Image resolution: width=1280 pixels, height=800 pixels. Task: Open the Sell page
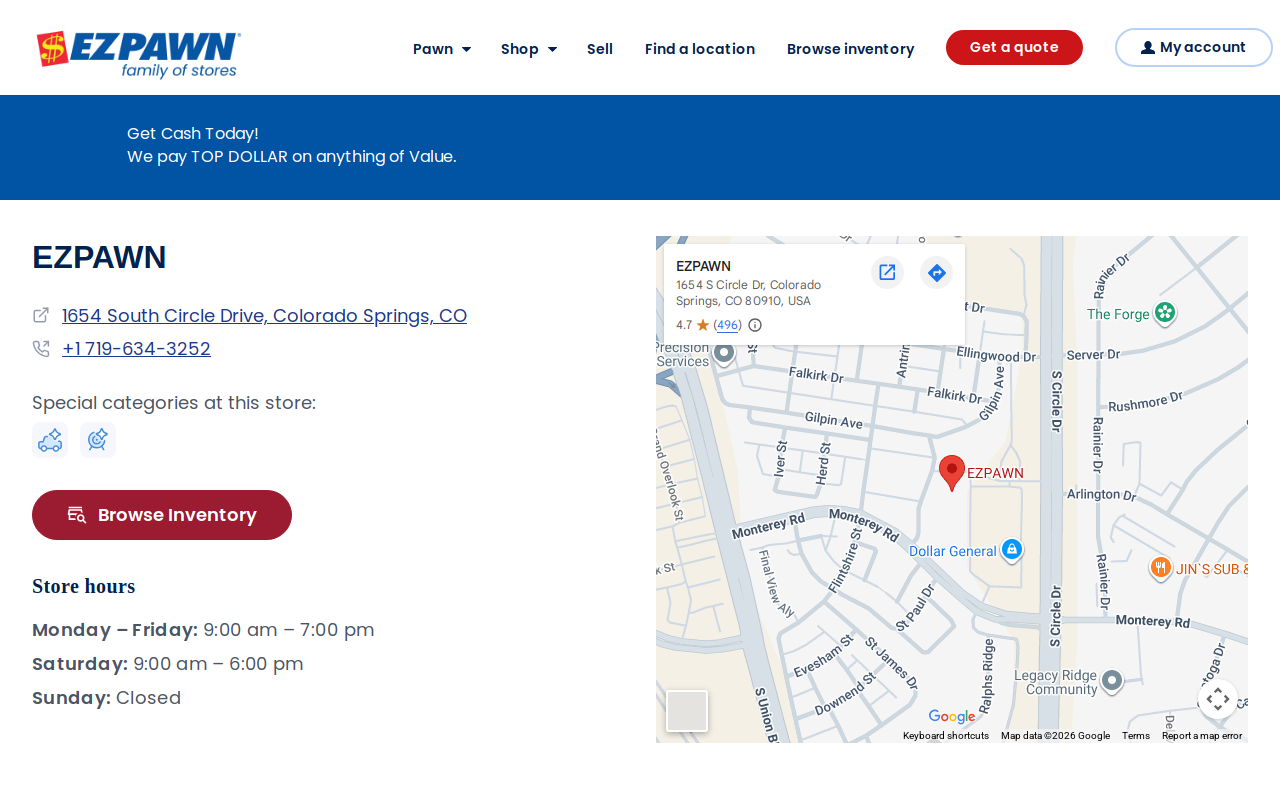(x=600, y=49)
